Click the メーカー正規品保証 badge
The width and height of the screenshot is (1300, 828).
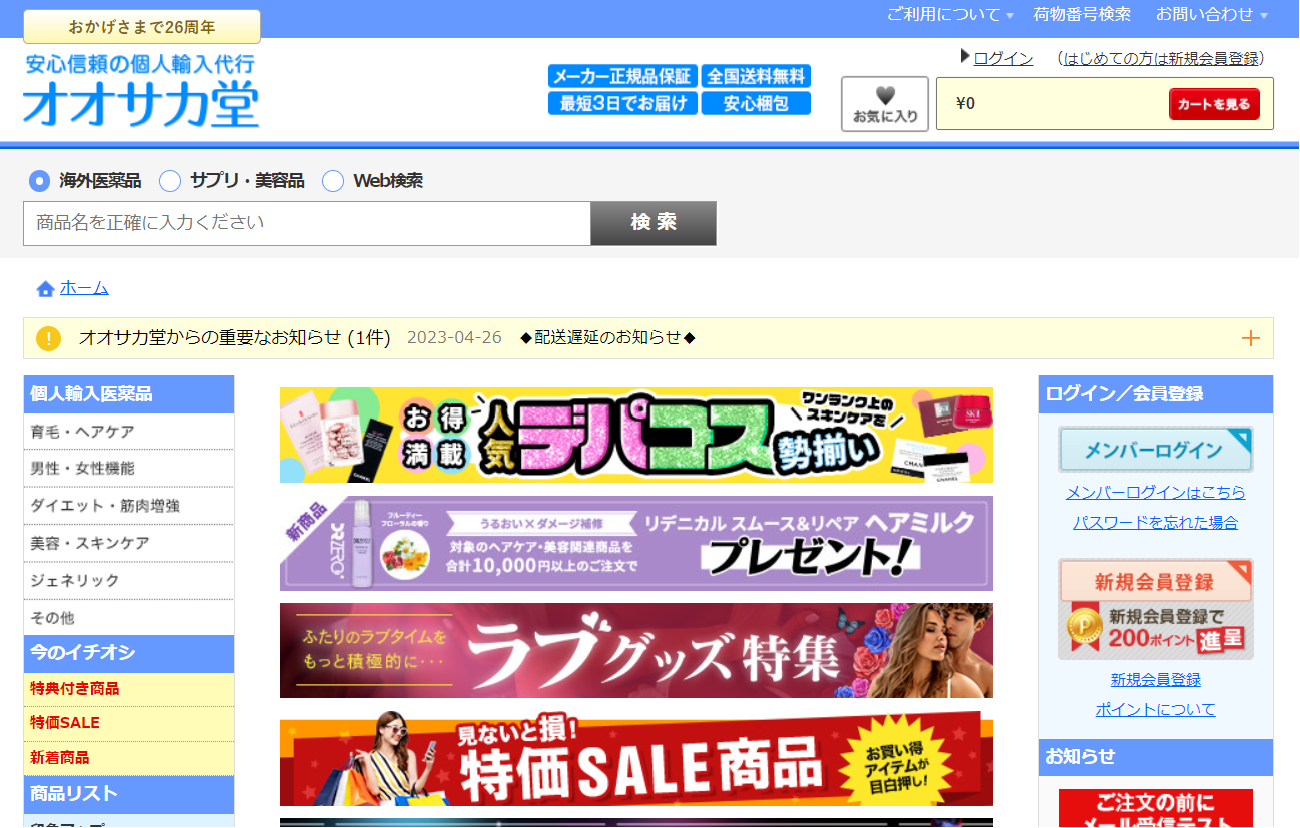(x=622, y=77)
